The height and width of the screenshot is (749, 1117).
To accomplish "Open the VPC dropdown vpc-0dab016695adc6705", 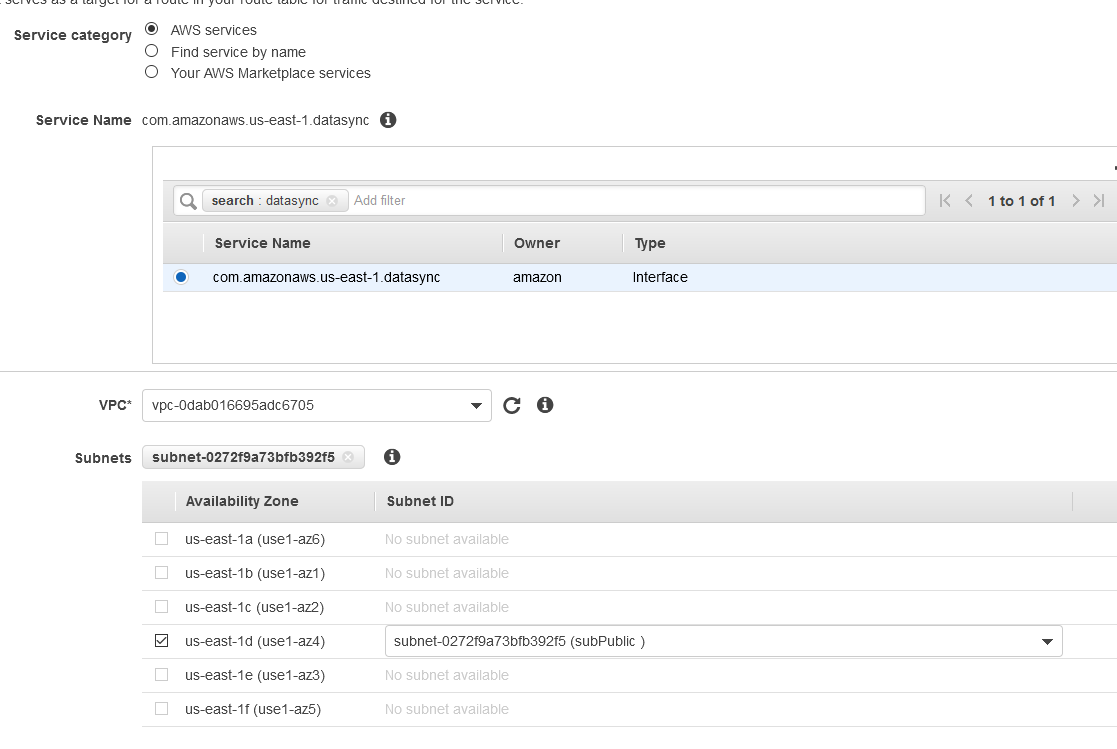I will (317, 406).
